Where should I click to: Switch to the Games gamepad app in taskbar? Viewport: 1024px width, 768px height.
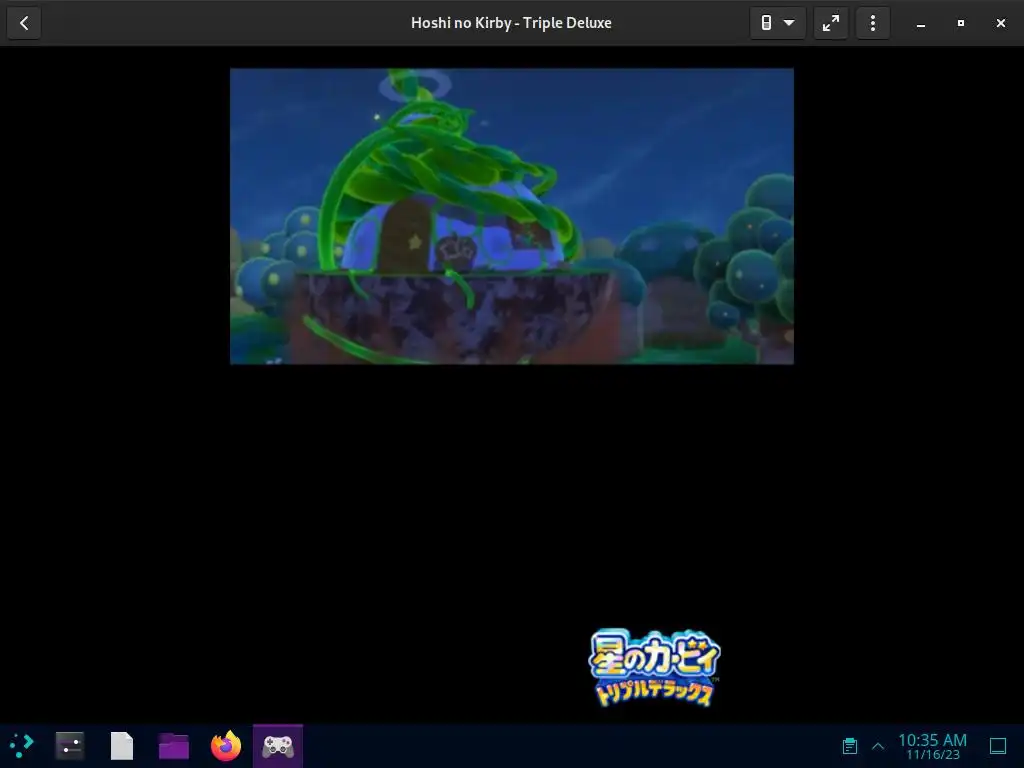point(278,746)
